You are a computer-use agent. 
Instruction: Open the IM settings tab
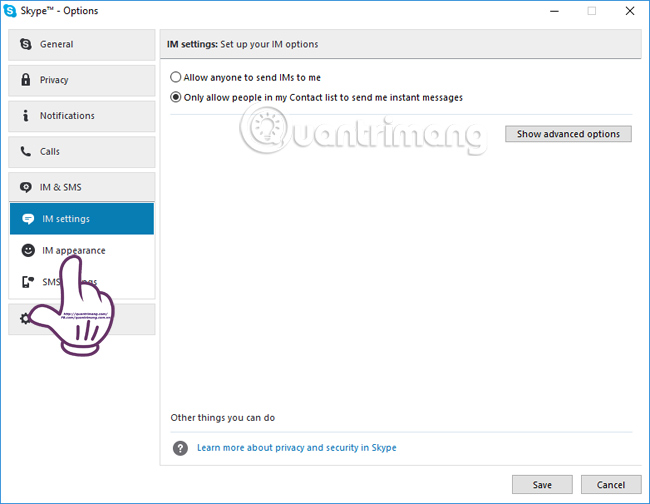(82, 219)
